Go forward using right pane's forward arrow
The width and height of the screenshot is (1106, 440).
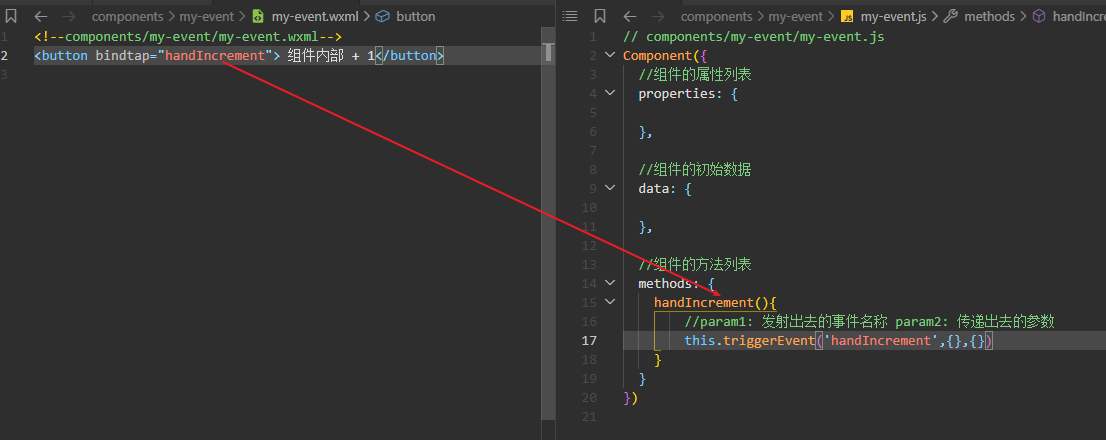coord(657,16)
